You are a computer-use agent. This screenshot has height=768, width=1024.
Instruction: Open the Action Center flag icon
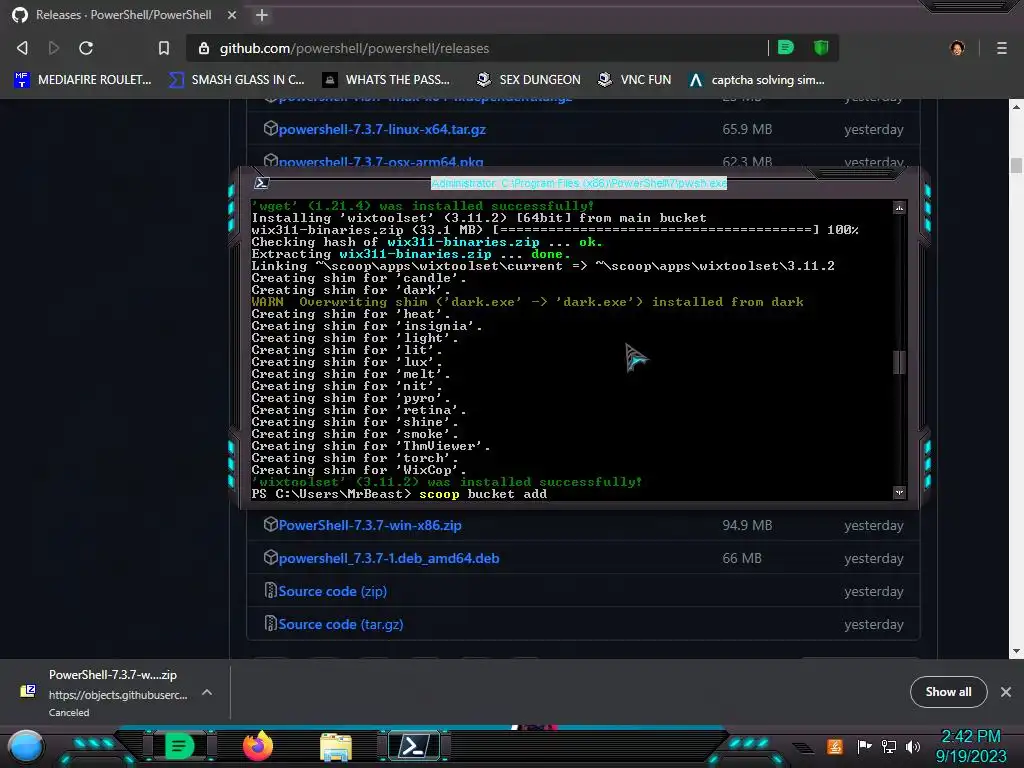[864, 746]
